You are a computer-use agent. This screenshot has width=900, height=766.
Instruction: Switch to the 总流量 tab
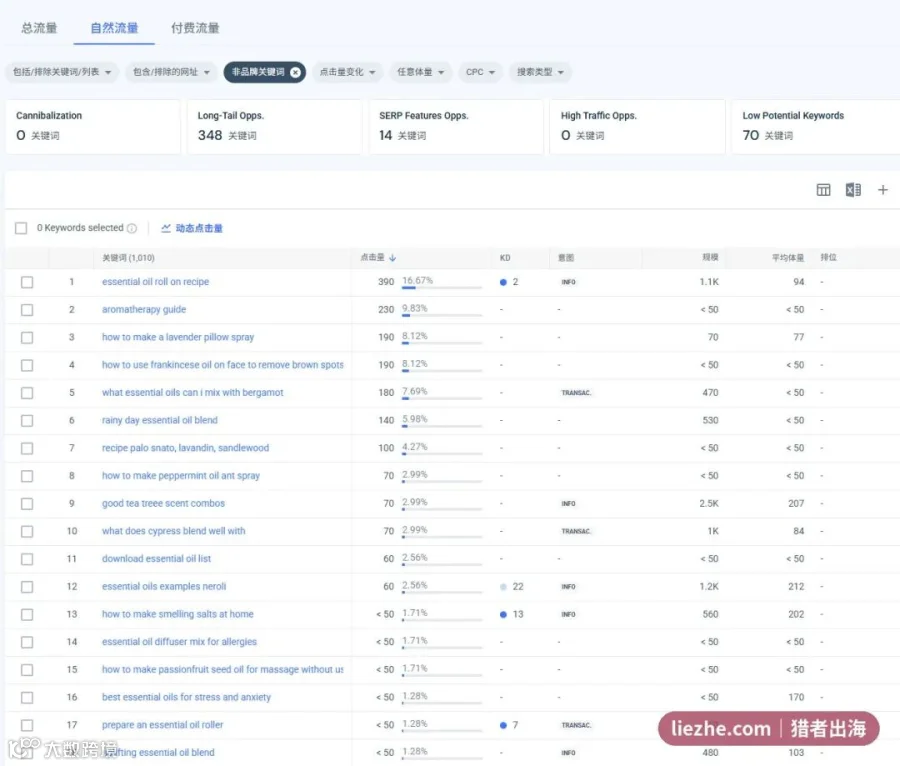click(x=39, y=28)
